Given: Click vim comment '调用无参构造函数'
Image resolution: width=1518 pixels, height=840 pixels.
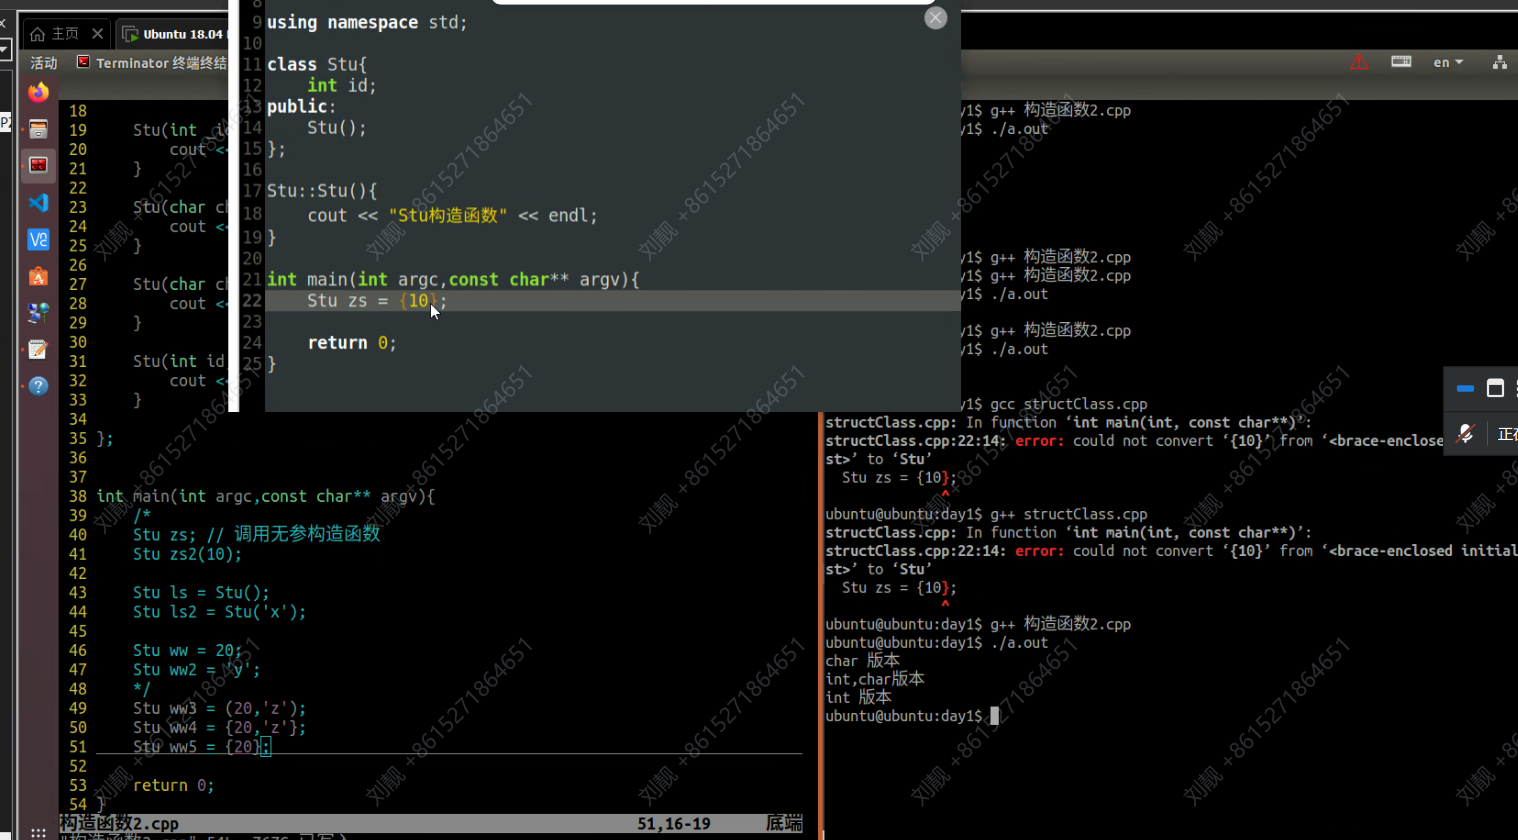Looking at the screenshot, I should [x=307, y=534].
